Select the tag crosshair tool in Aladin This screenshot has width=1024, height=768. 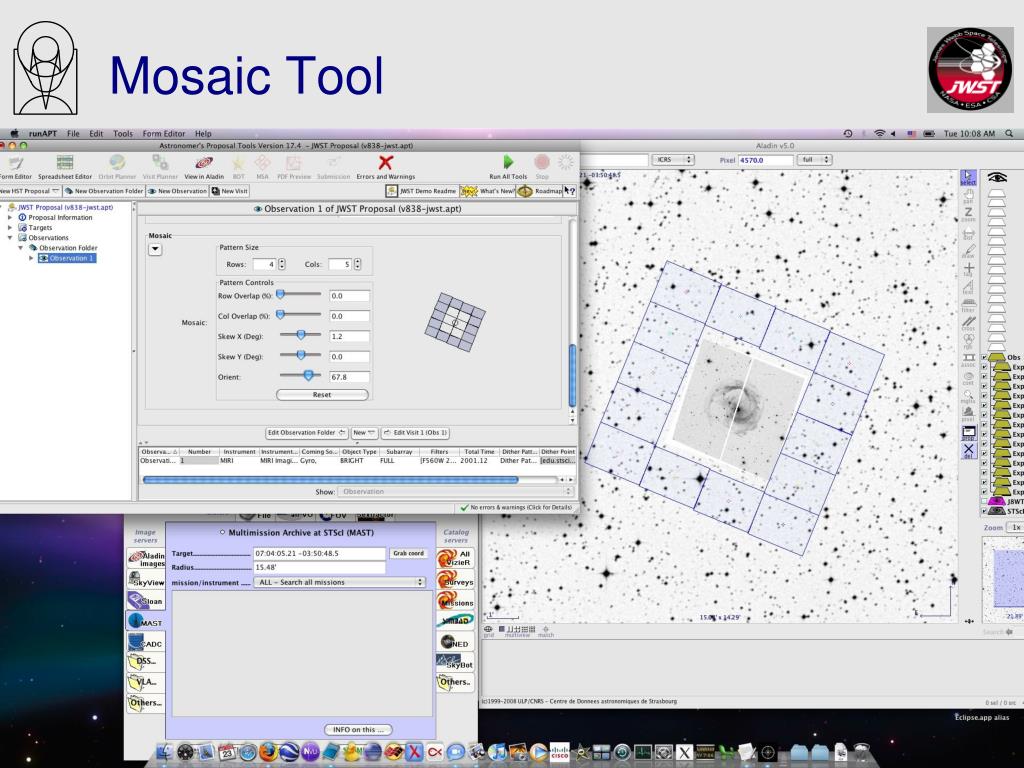968,270
